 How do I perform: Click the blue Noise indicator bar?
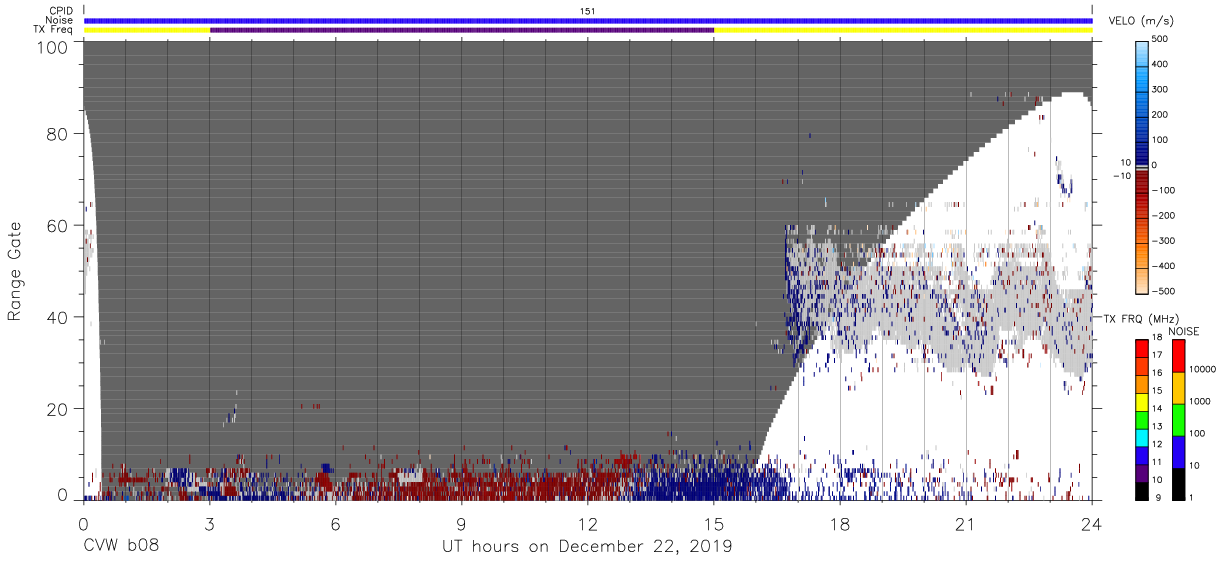pyautogui.click(x=588, y=20)
